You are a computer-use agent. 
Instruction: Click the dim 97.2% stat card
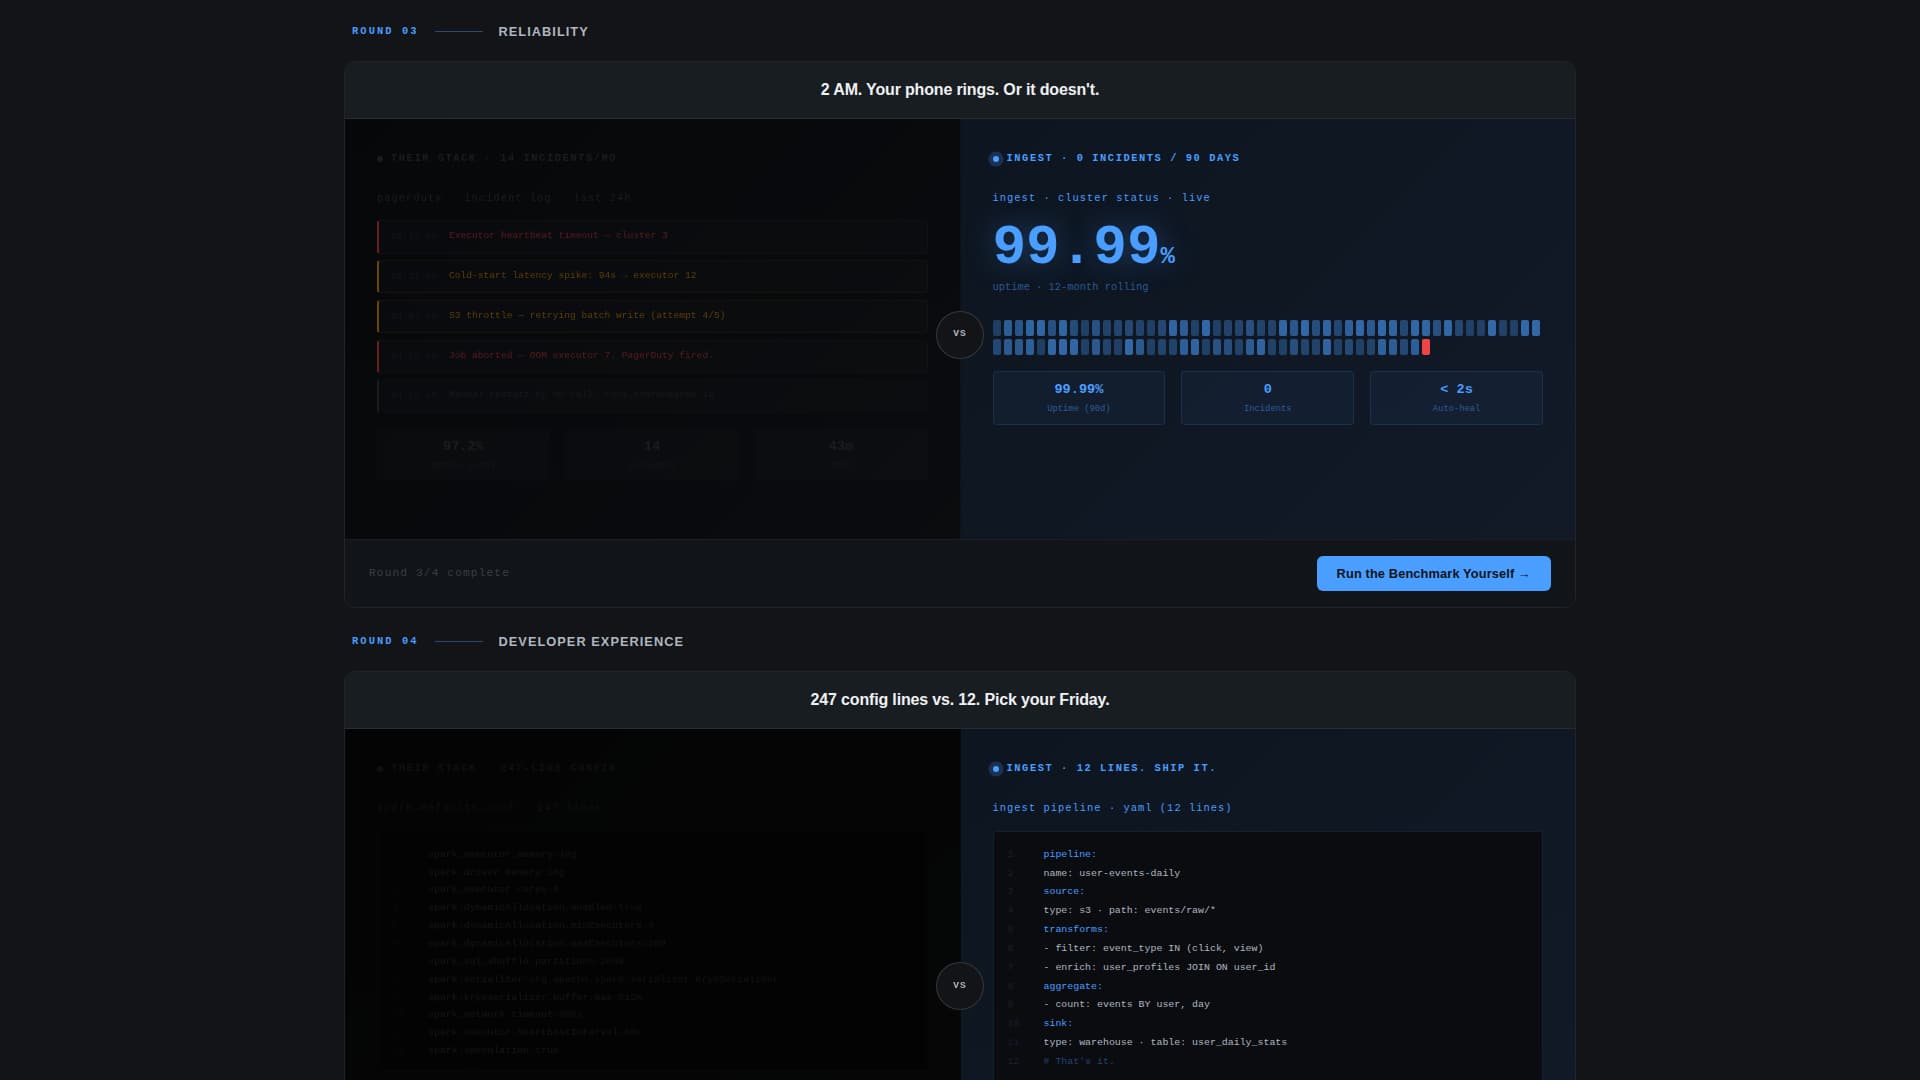[463, 454]
